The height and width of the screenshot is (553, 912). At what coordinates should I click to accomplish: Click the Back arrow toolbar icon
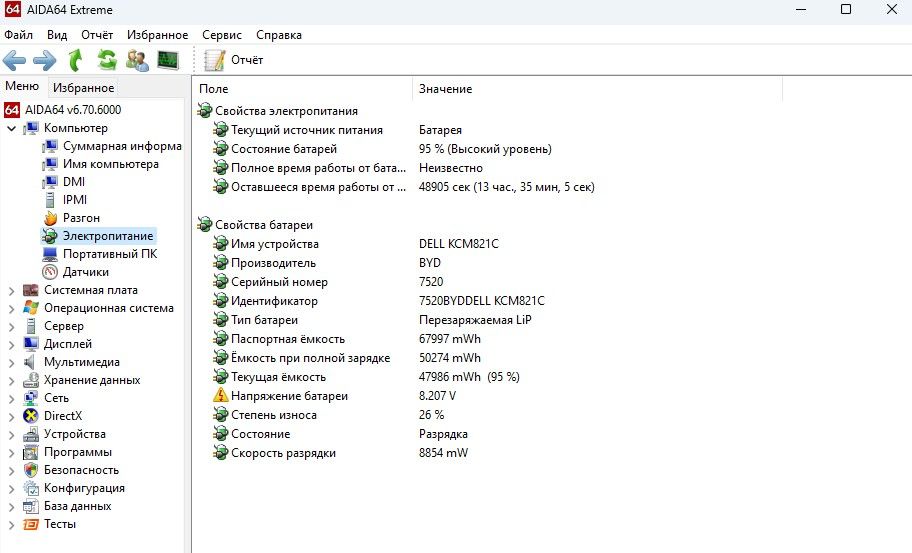(15, 60)
